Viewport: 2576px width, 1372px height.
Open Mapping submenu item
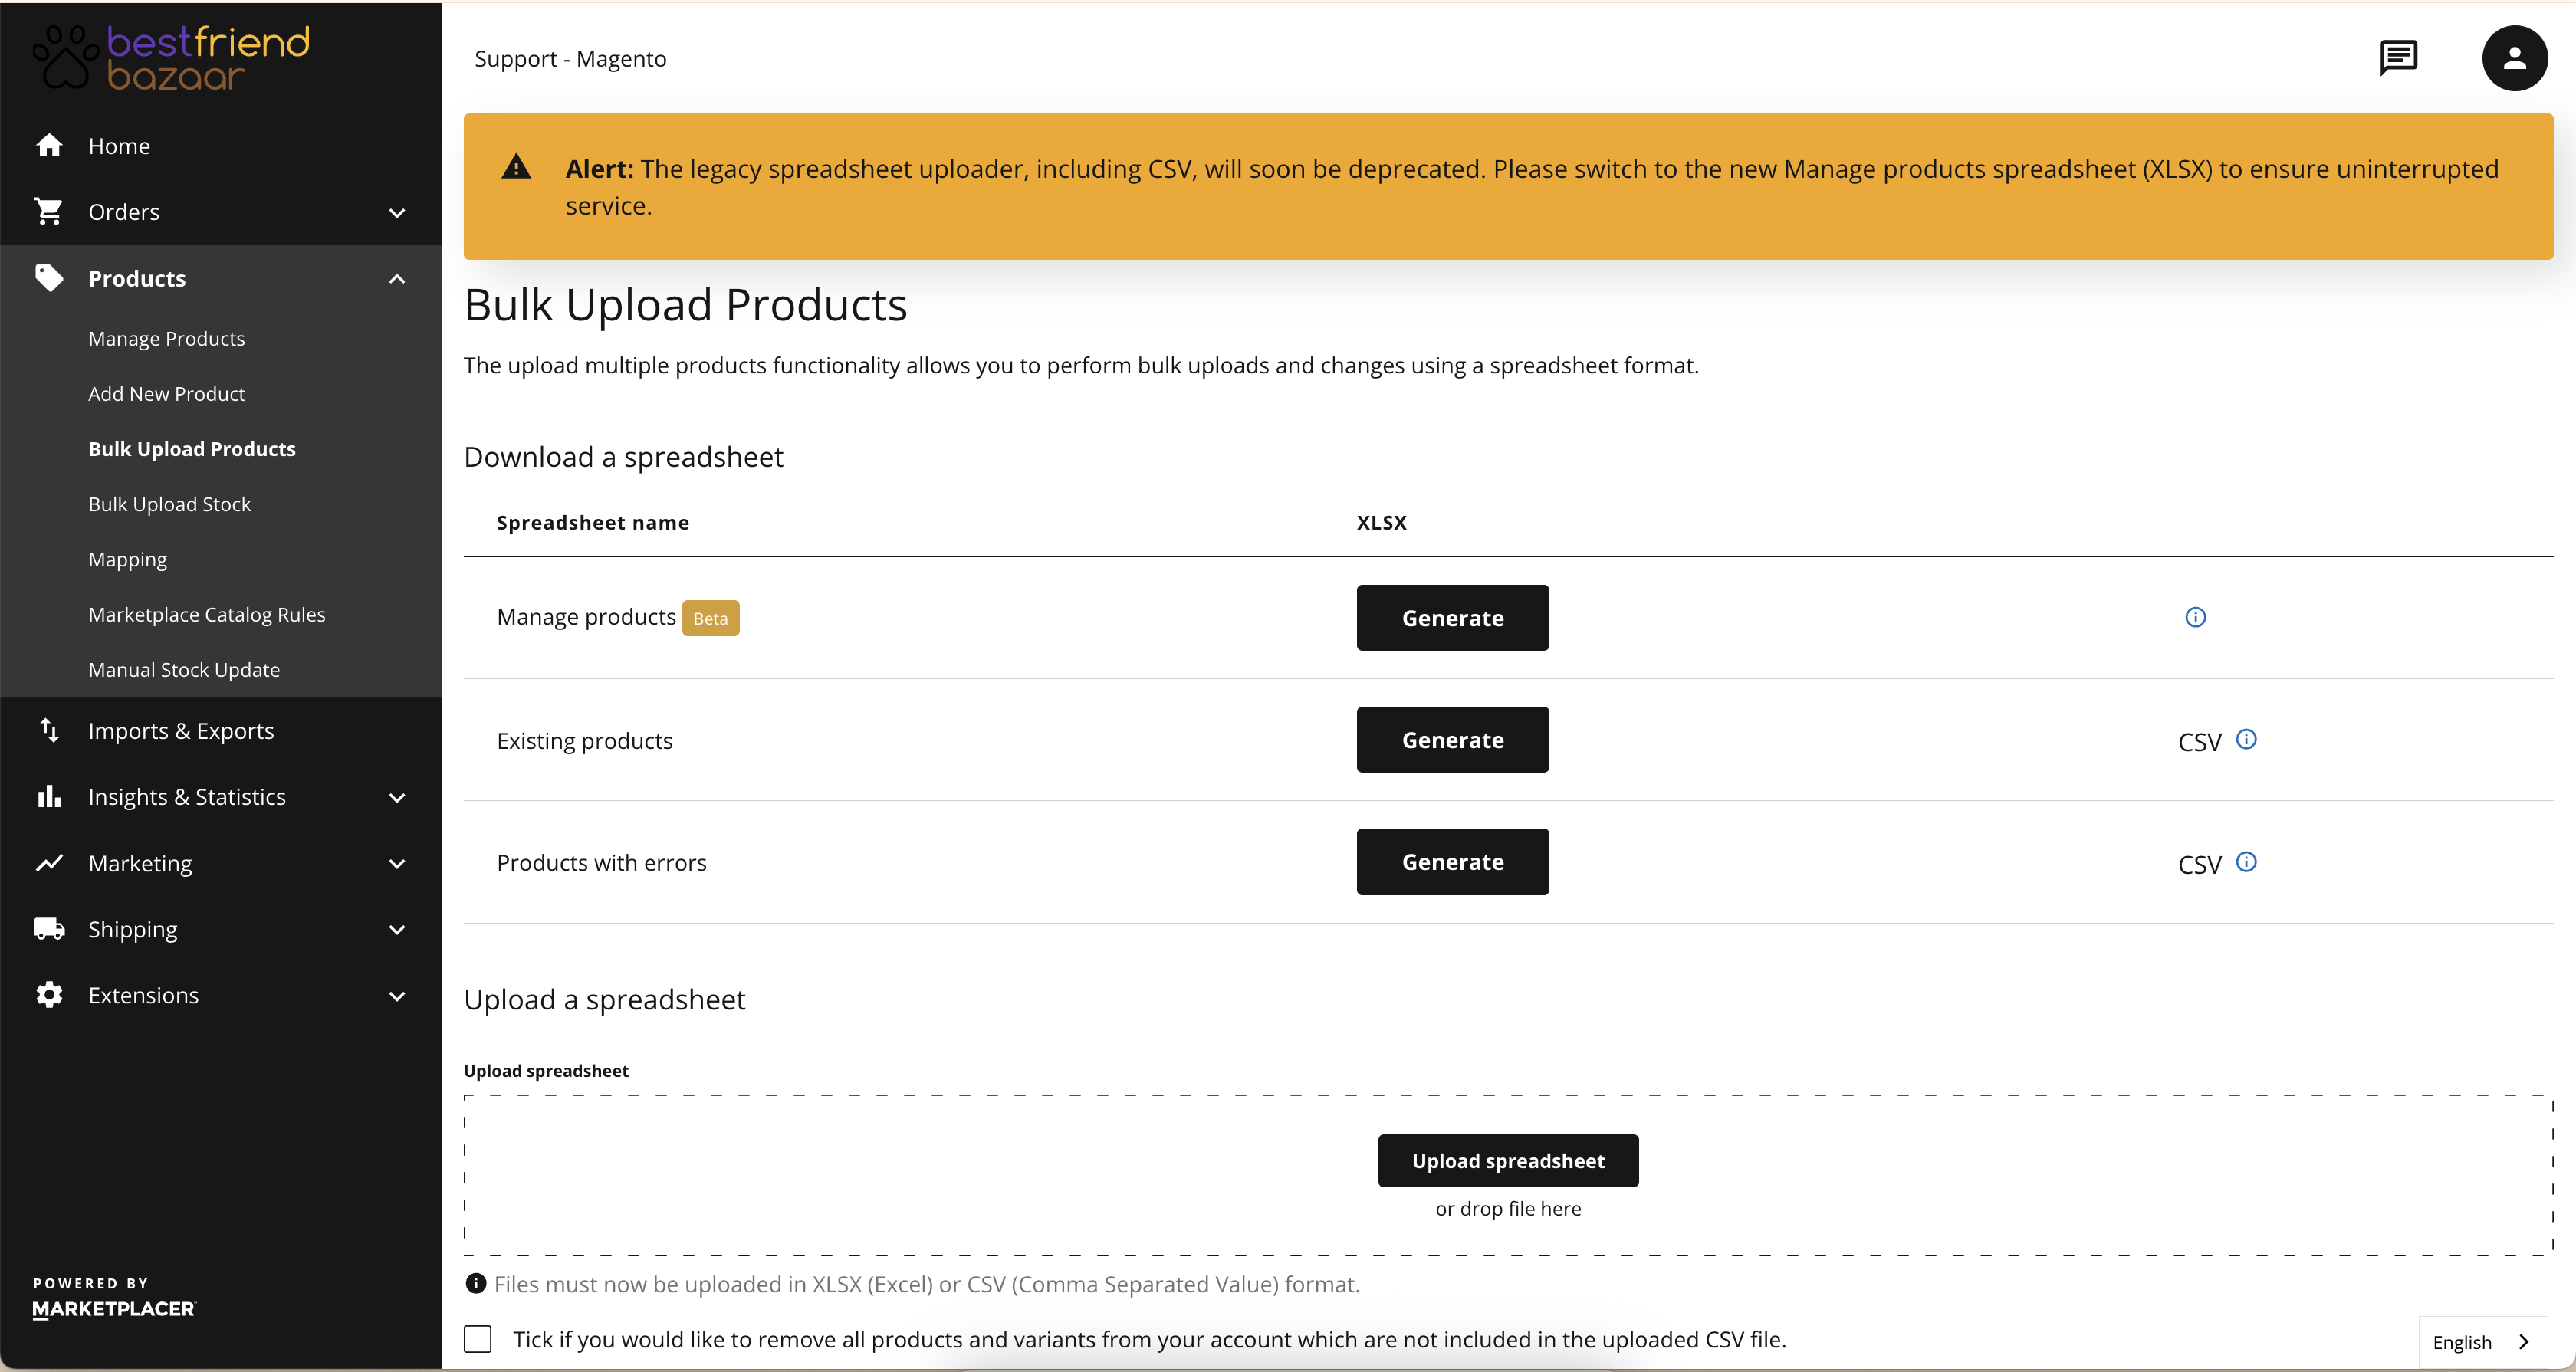coord(127,559)
